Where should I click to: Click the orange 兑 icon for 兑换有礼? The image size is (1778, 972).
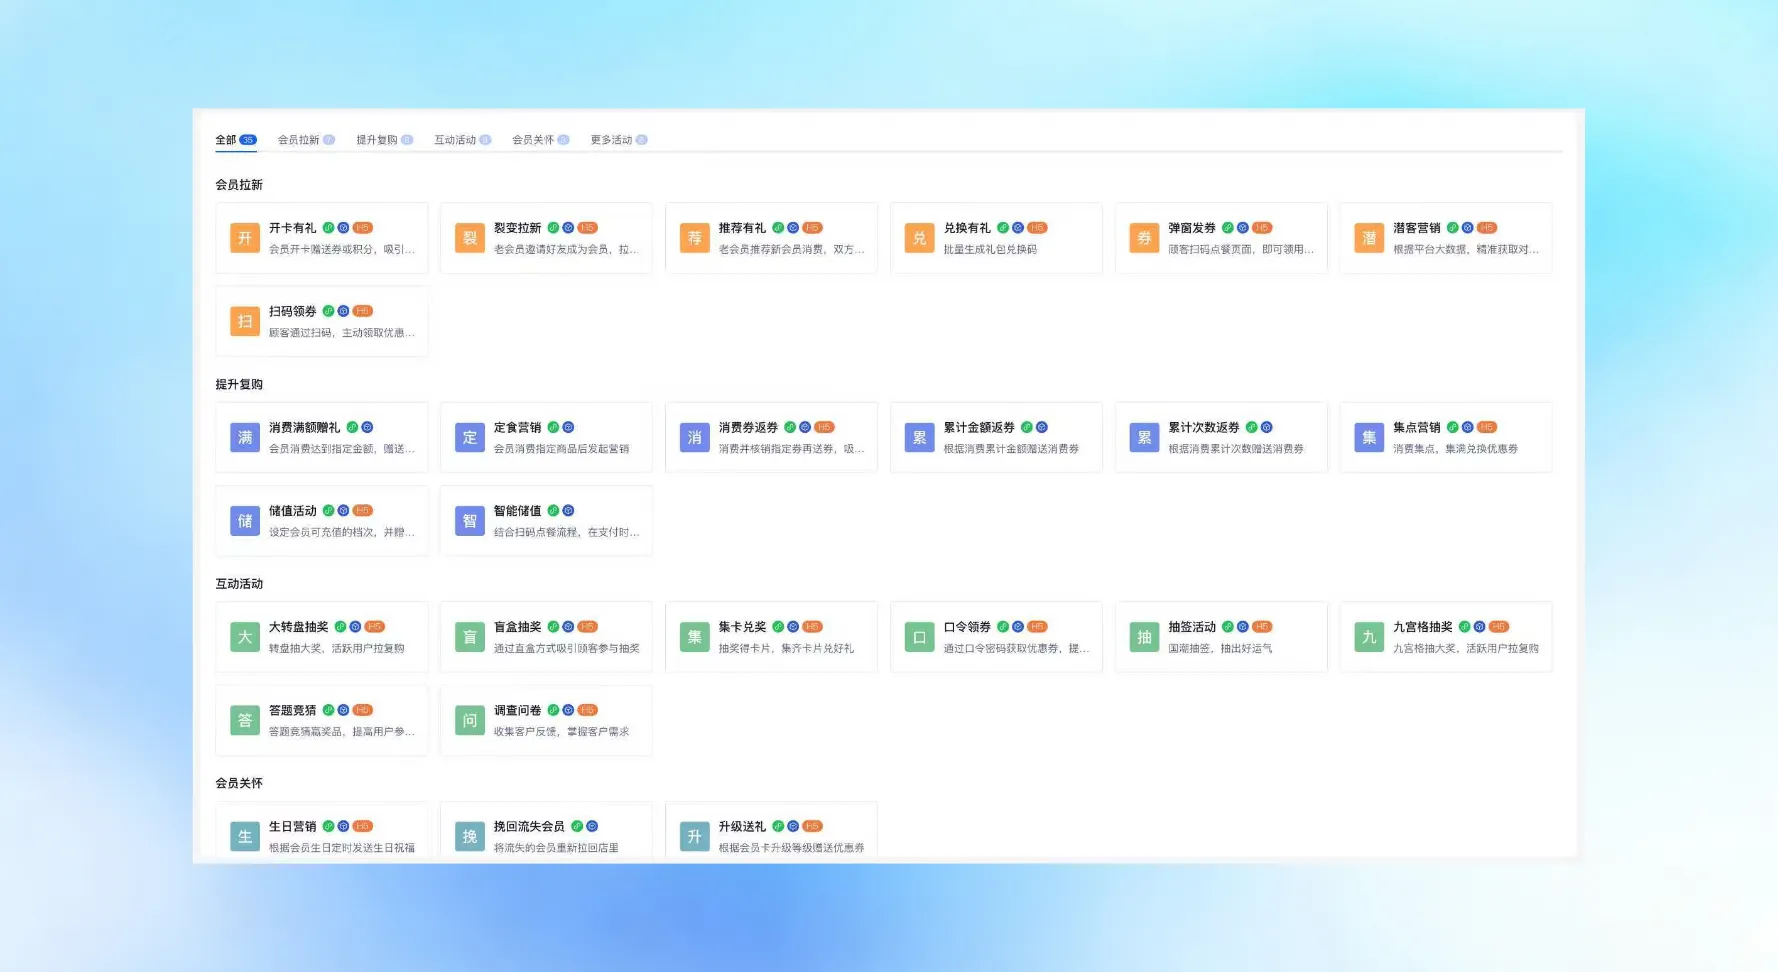click(919, 238)
